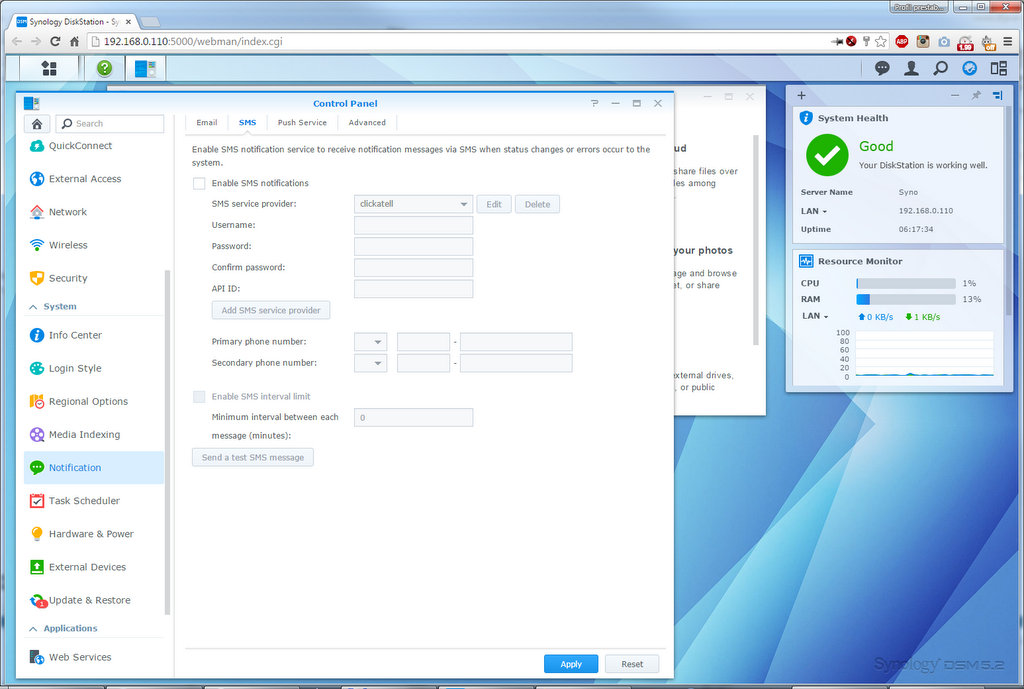Open Media Indexing settings

(x=94, y=435)
